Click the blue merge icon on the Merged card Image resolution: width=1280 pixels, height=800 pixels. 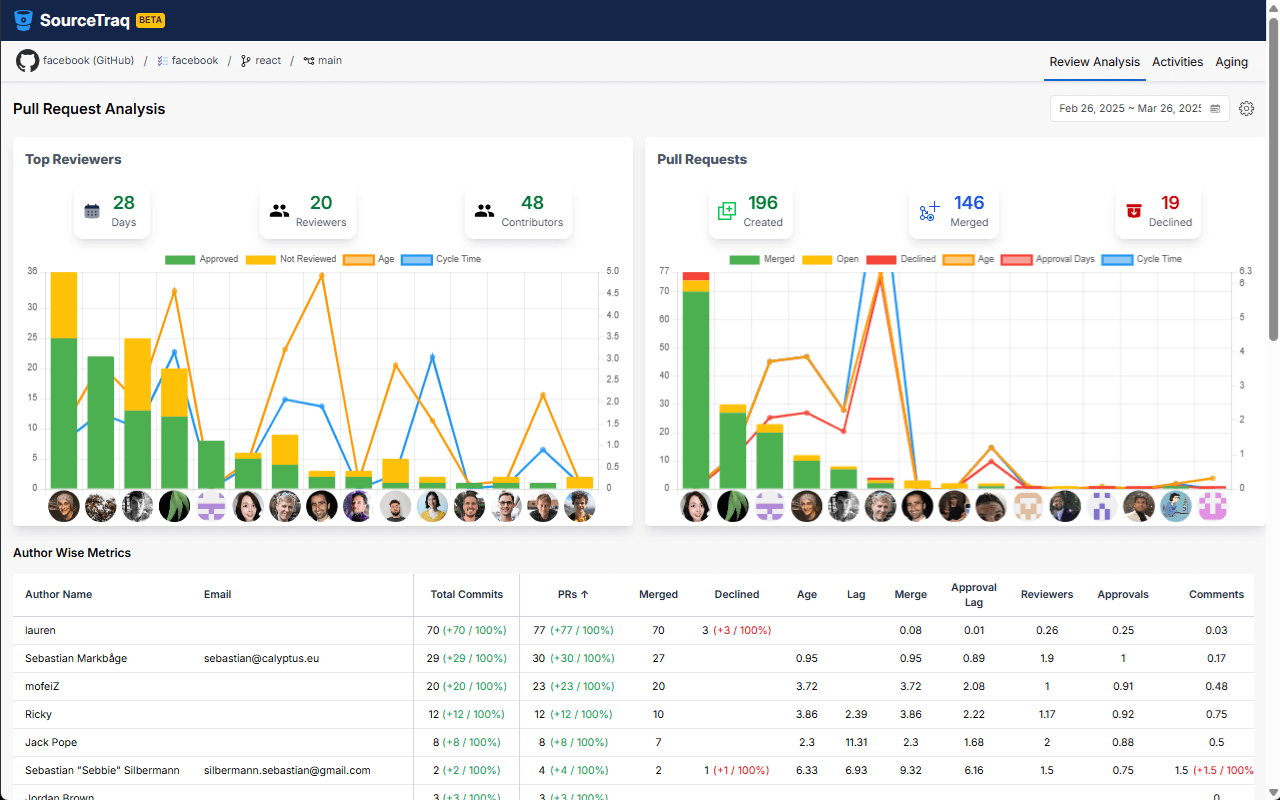click(x=928, y=211)
